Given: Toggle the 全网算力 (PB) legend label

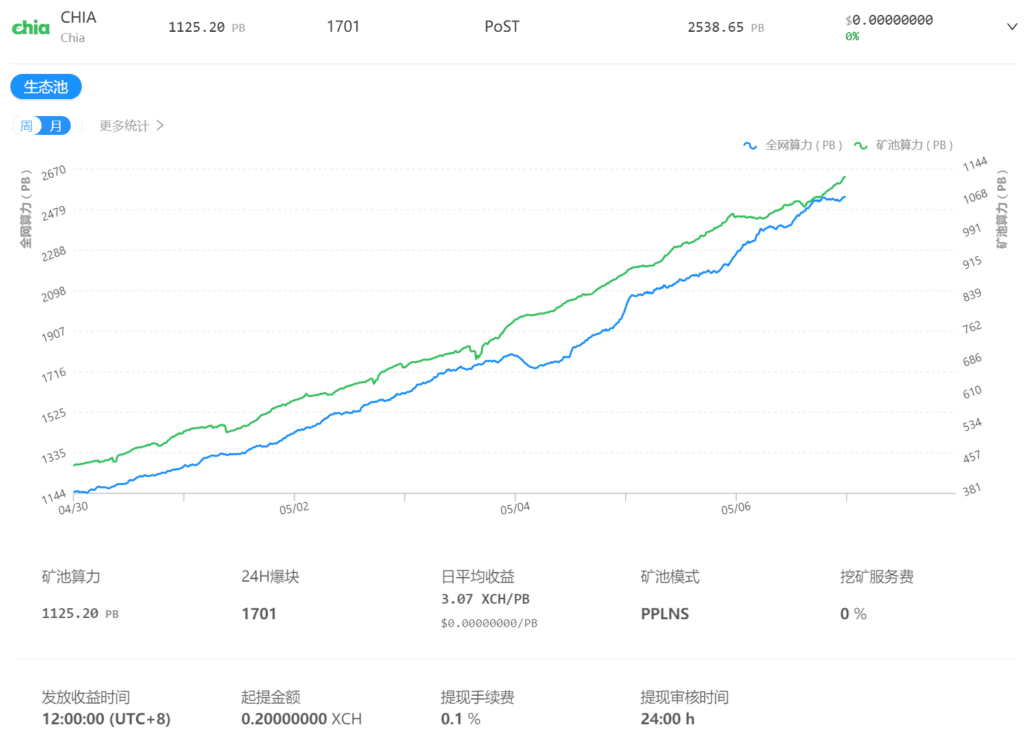Looking at the screenshot, I should click(804, 145).
